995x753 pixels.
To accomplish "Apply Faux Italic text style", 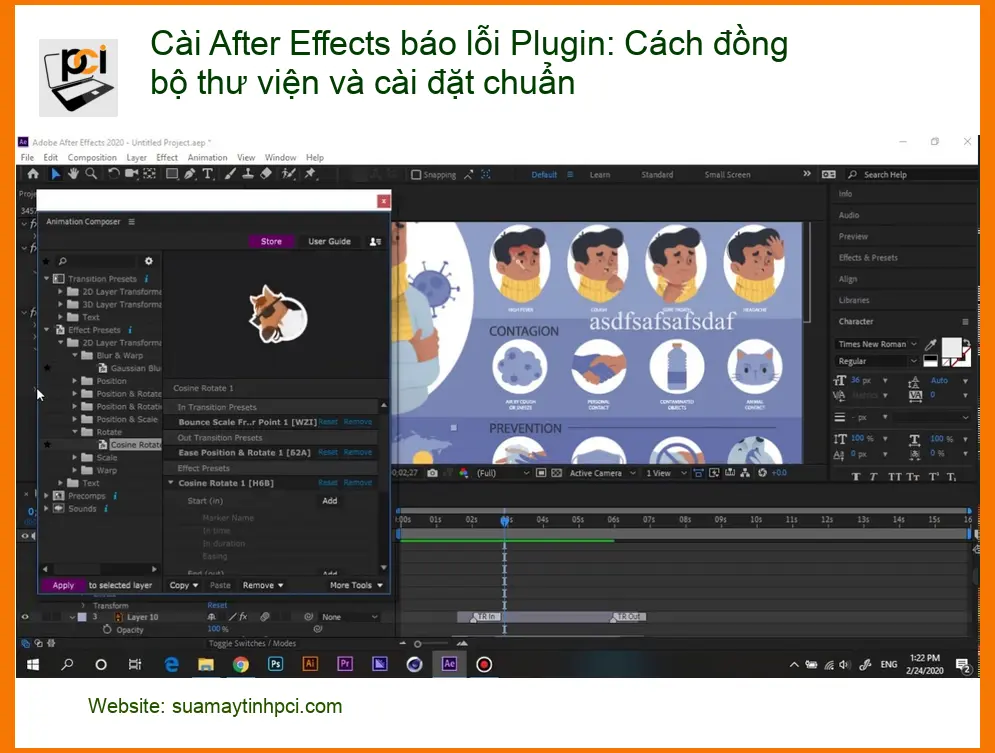I will [874, 477].
